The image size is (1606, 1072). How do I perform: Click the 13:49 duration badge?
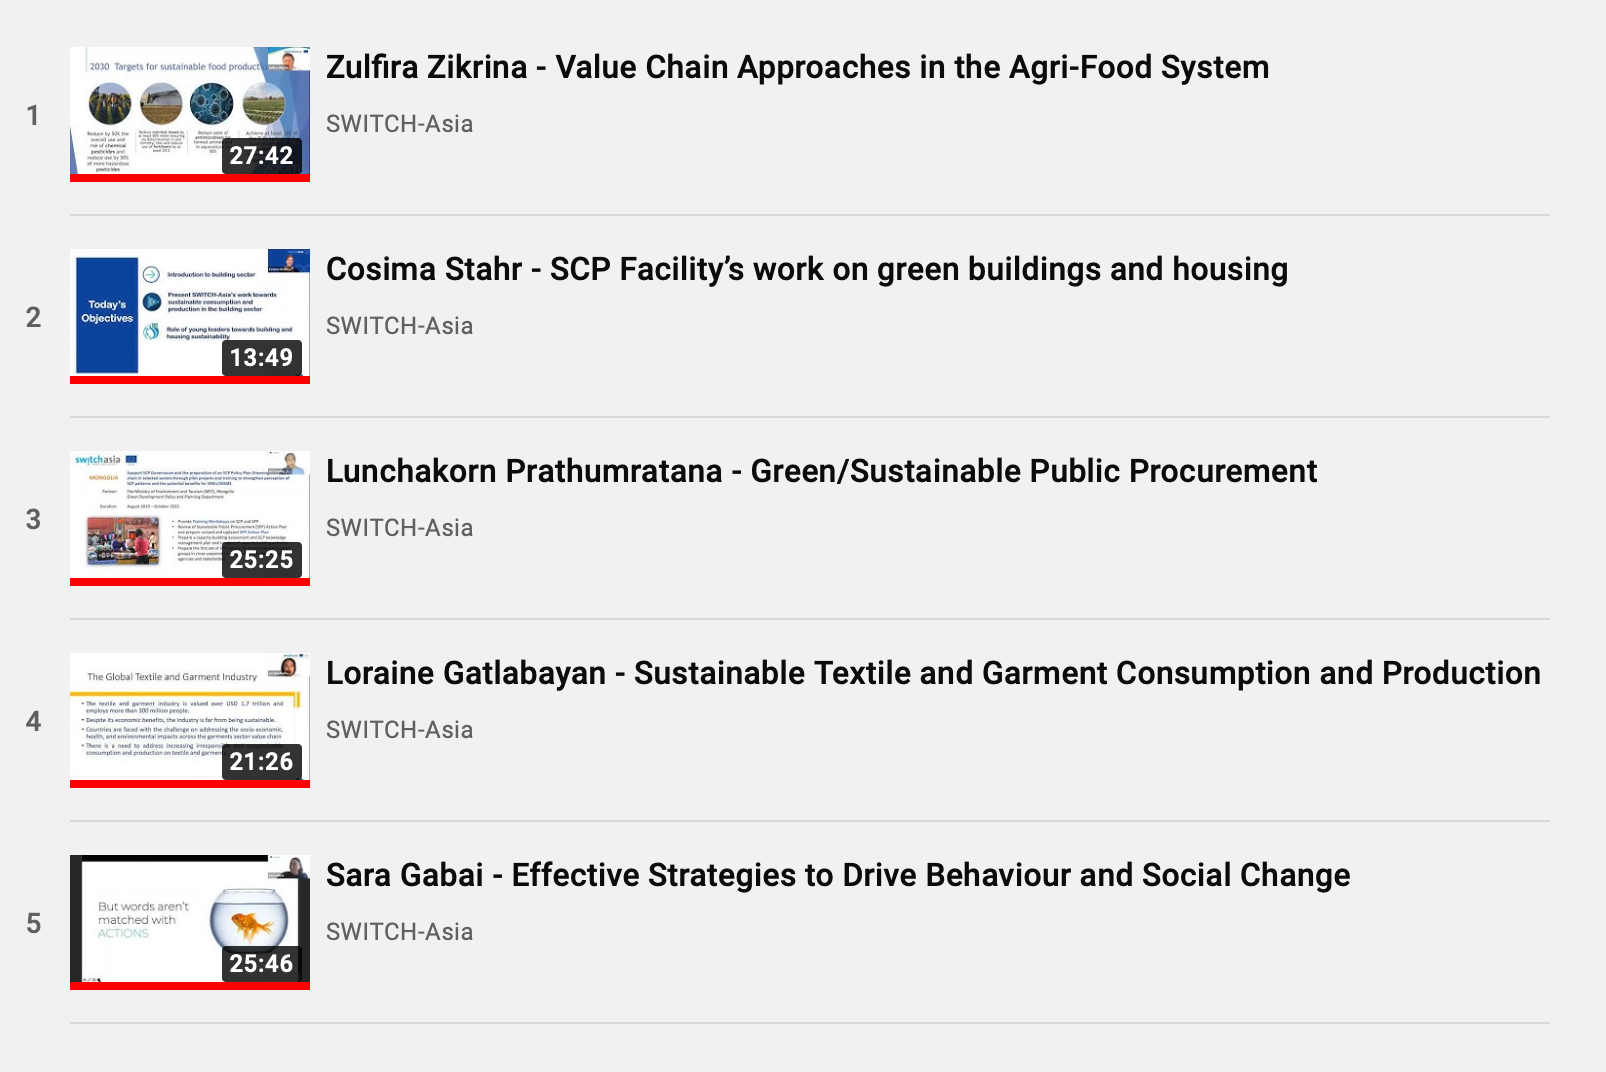tap(261, 358)
